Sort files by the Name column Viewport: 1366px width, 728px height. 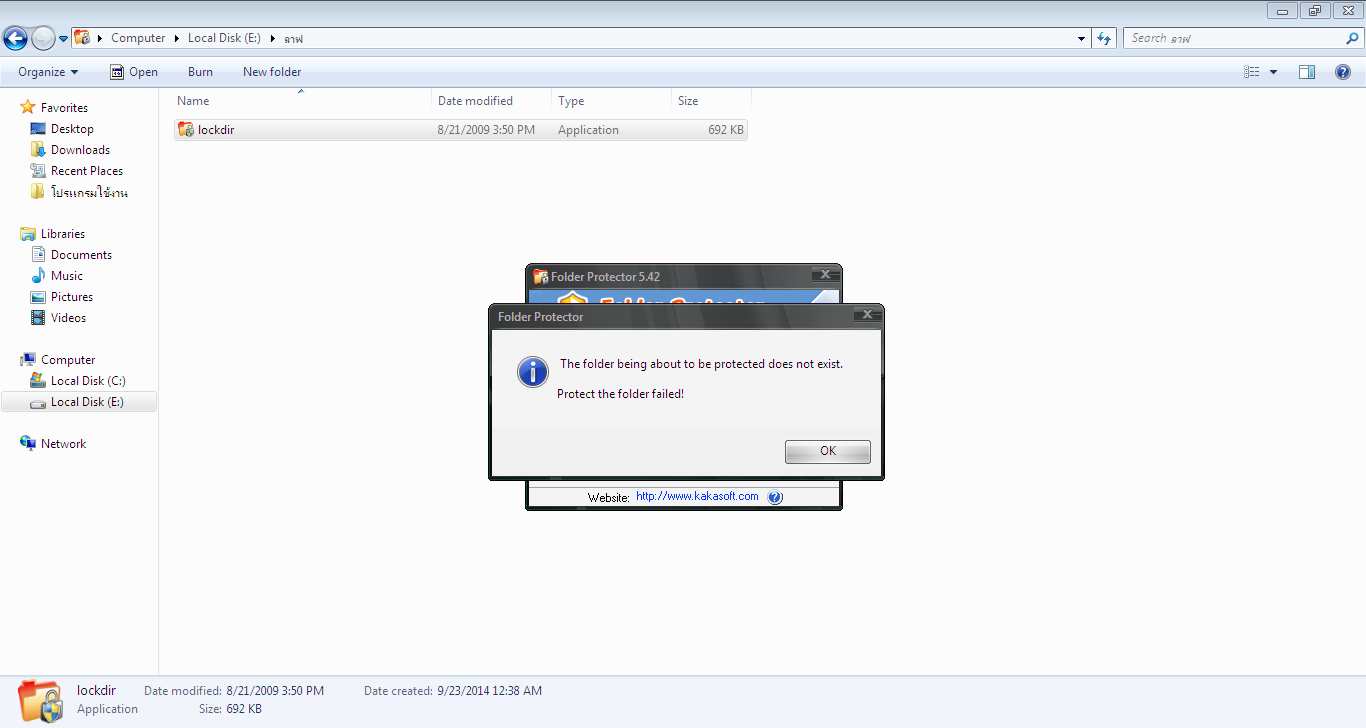pyautogui.click(x=303, y=101)
